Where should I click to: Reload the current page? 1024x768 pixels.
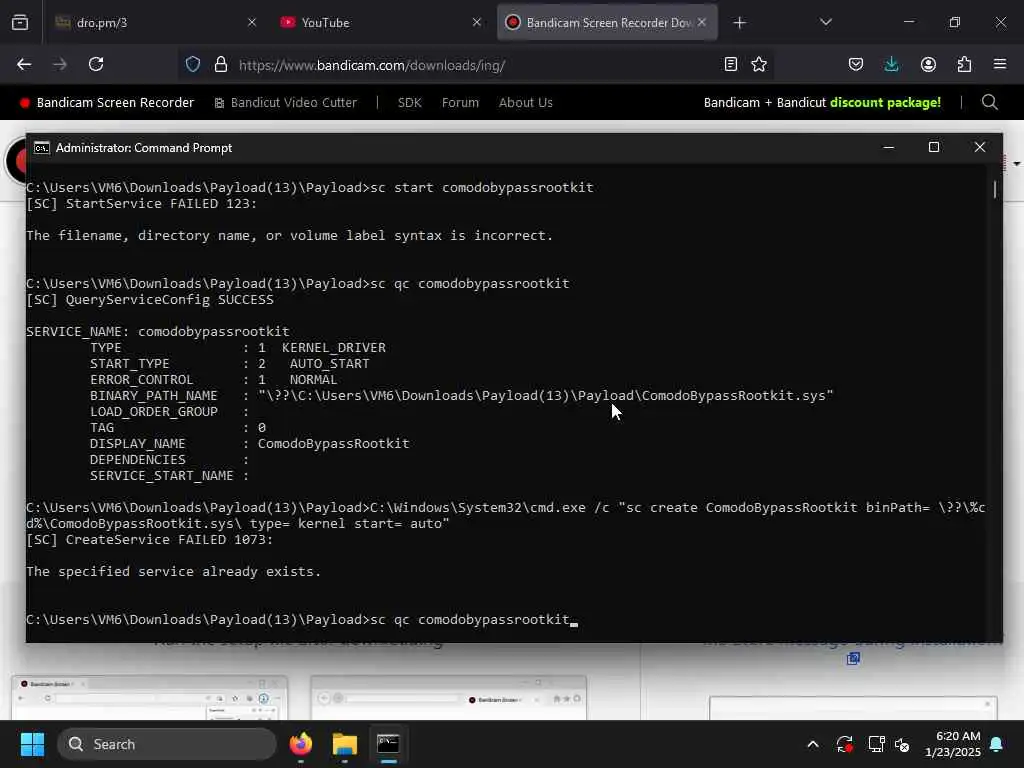(x=96, y=65)
